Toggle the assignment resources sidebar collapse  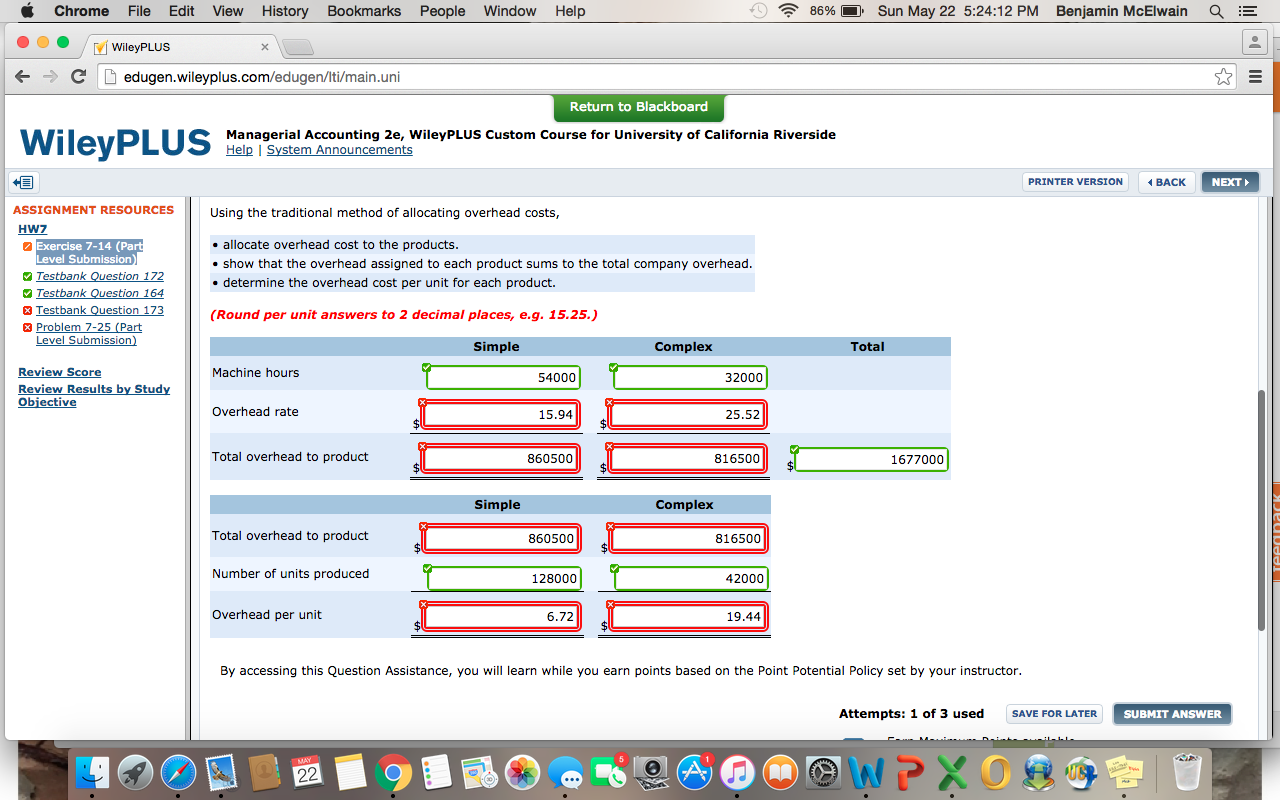coord(23,182)
